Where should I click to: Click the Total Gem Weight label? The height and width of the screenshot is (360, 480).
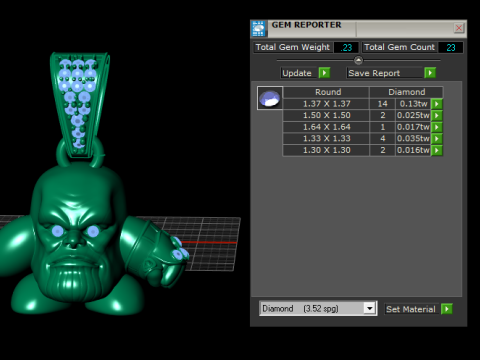tap(292, 47)
